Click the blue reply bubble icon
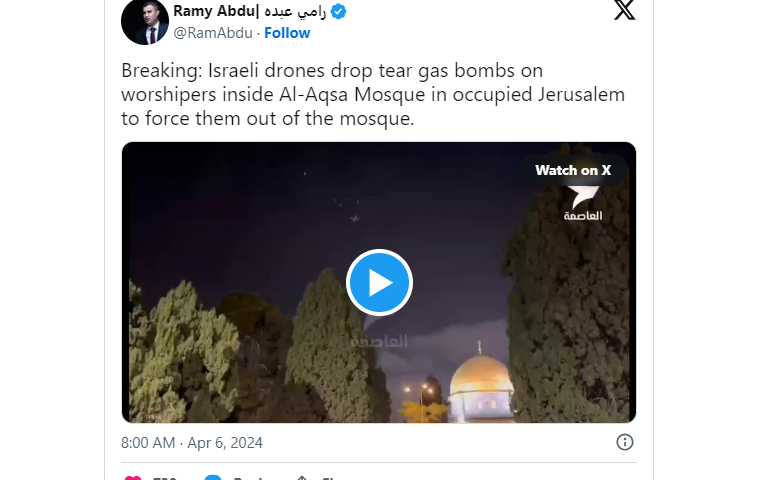This screenshot has height=480, width=760. 213,478
